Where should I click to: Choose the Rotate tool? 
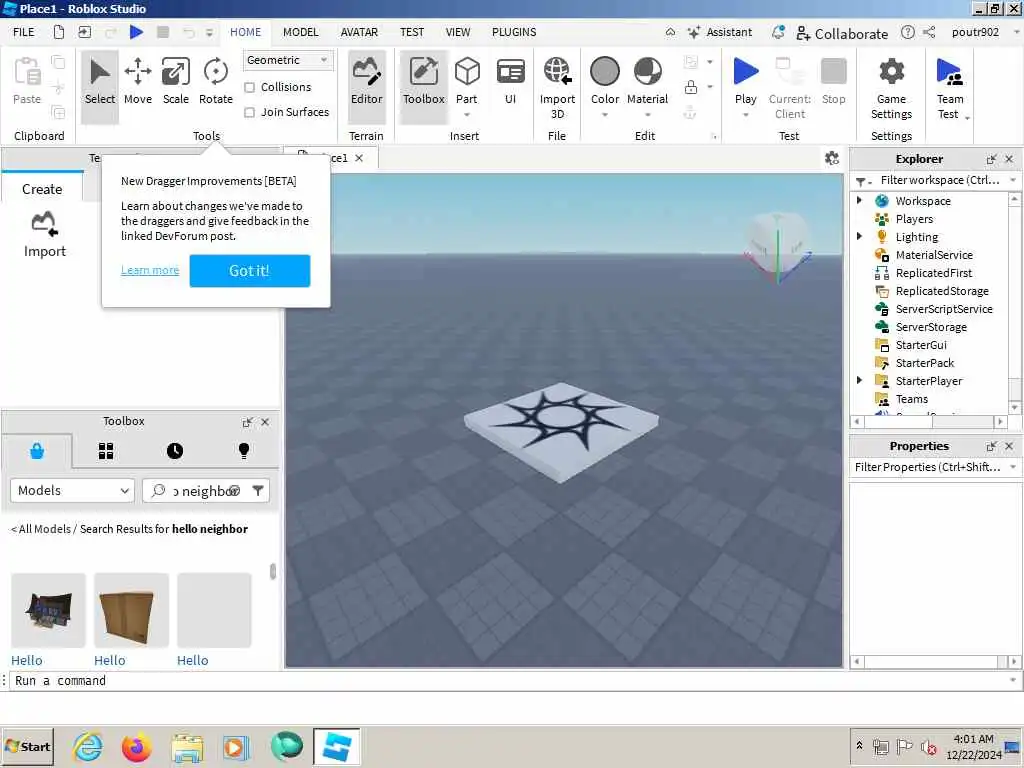coord(216,82)
